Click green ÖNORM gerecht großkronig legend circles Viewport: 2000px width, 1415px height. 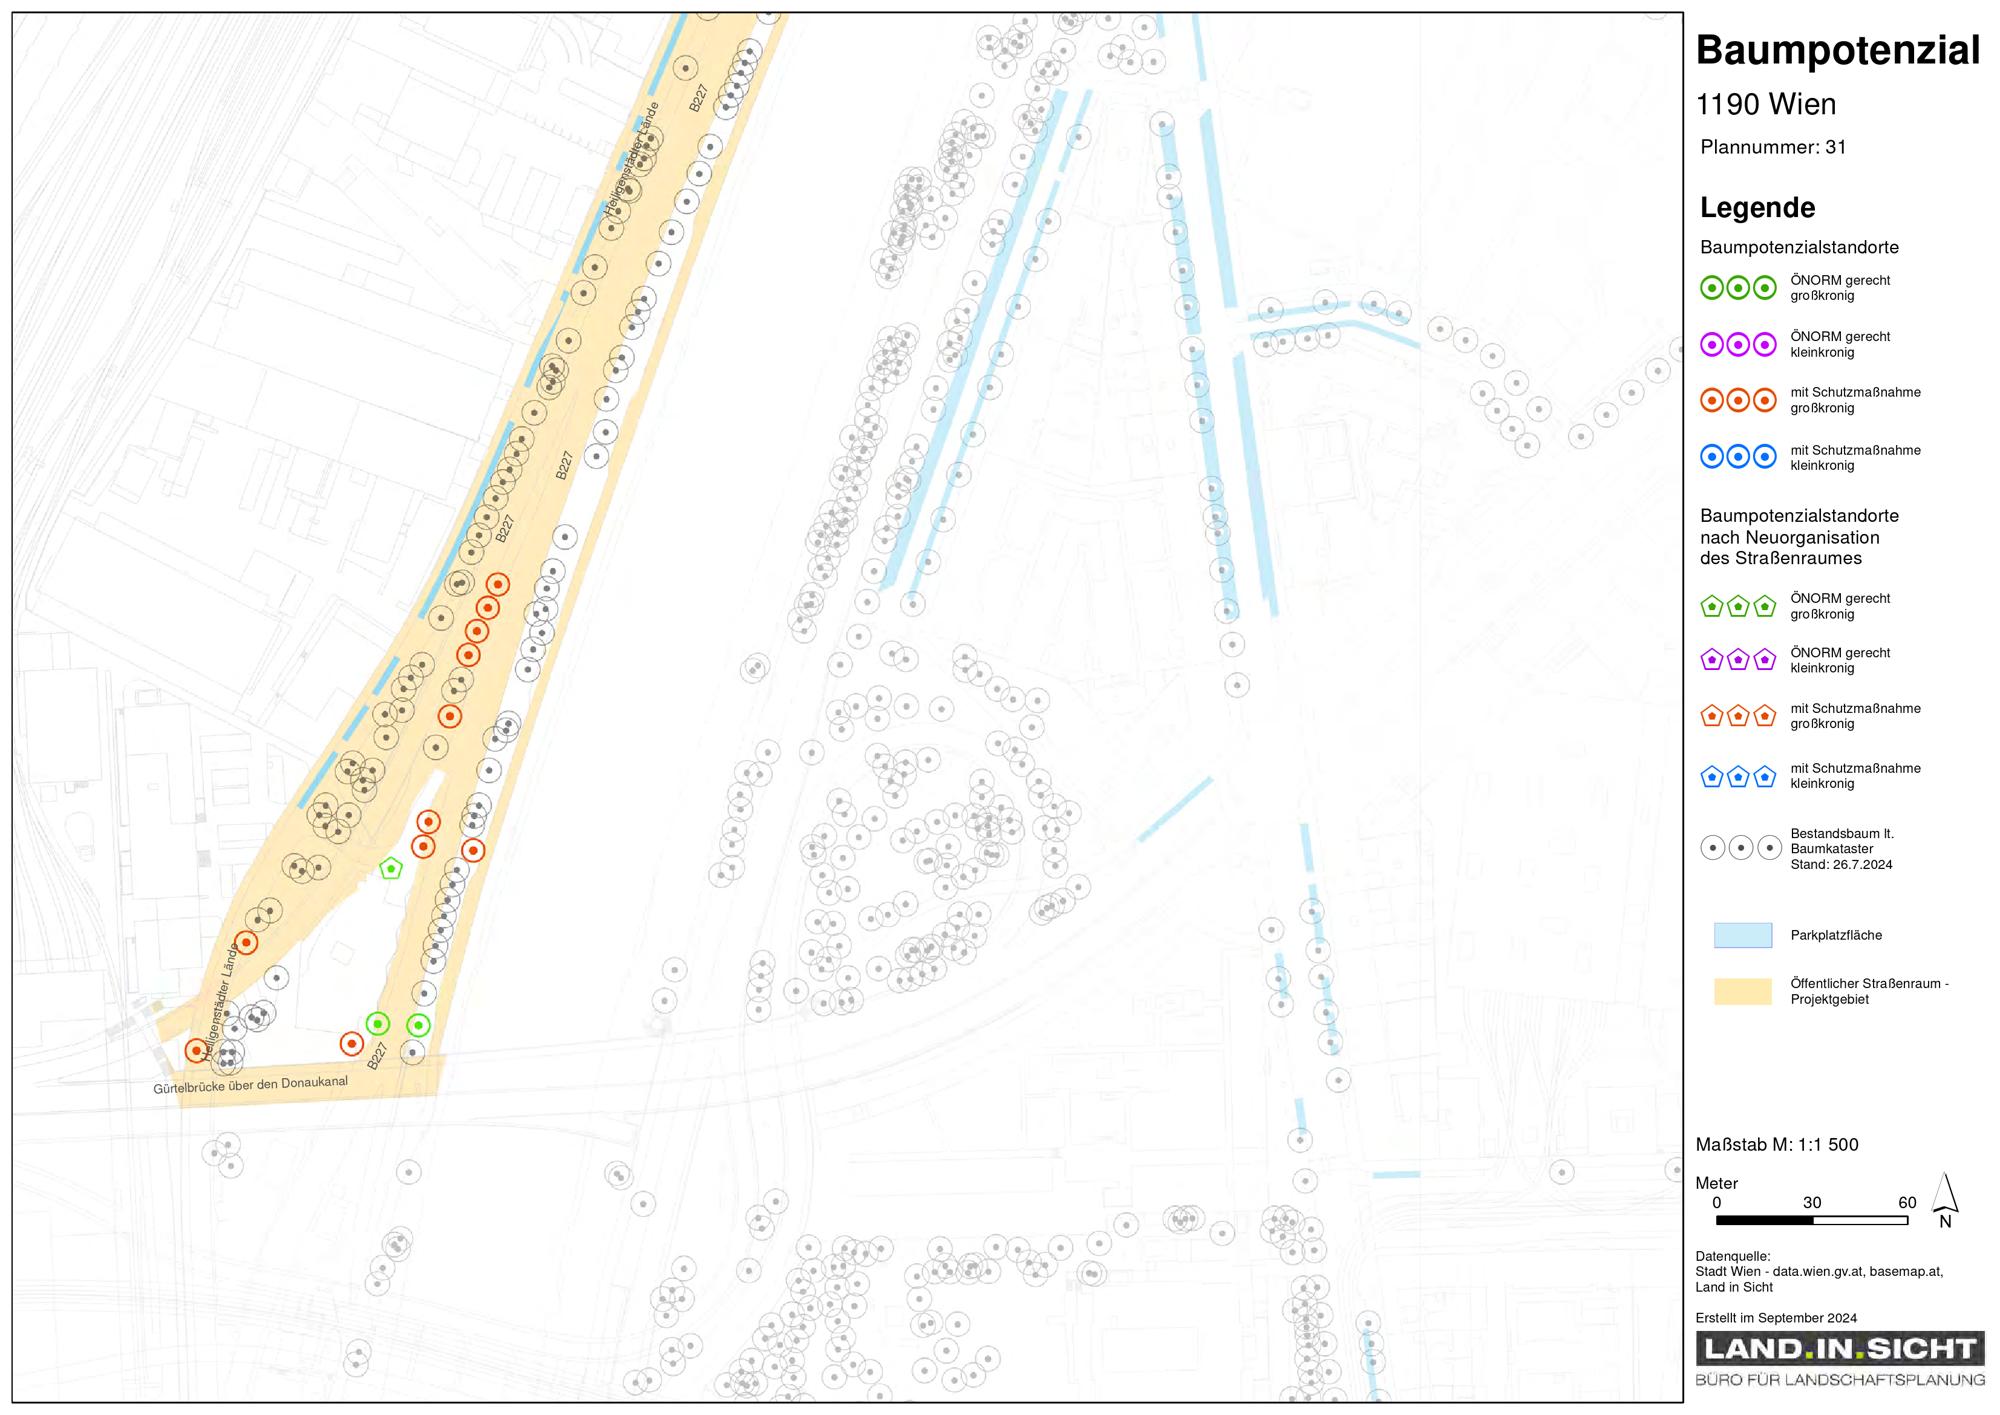(x=1738, y=288)
